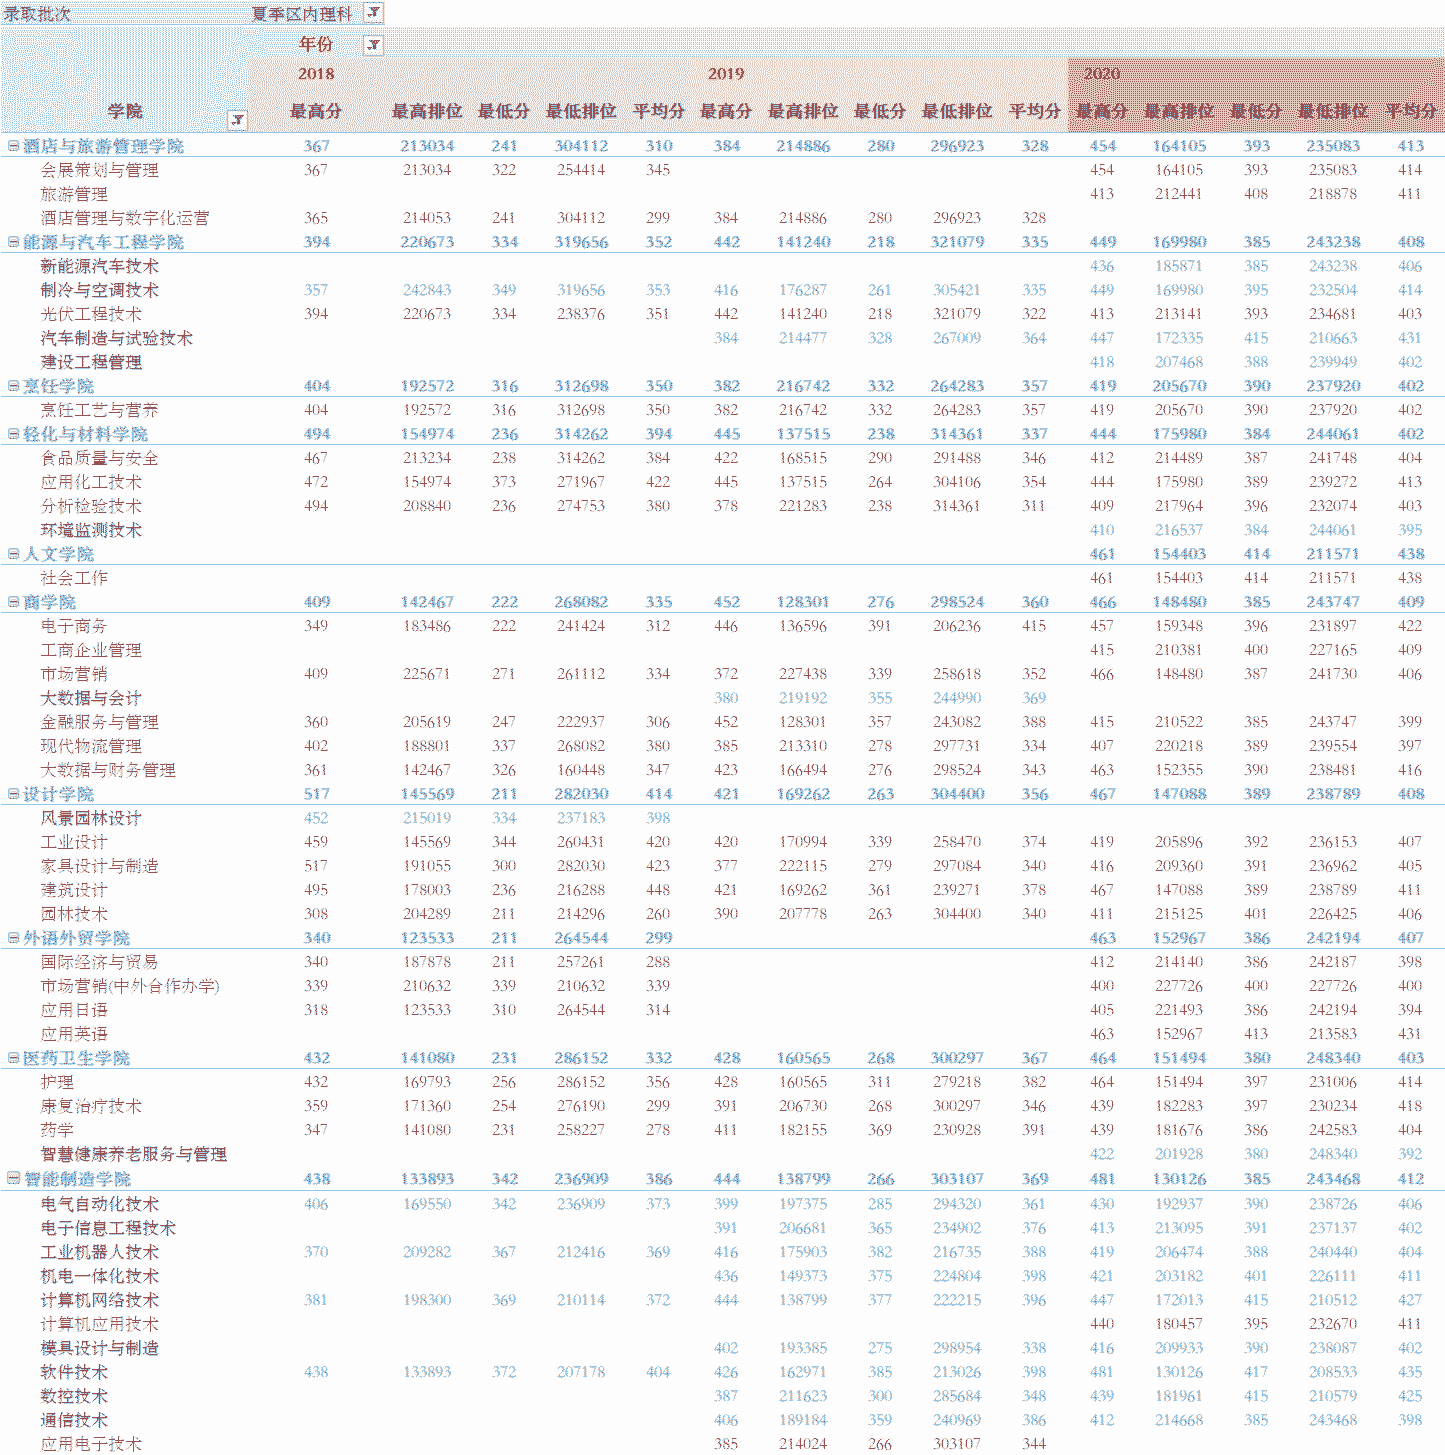Select the 机电一体化技术 row label
Viewport: 1445px width, 1455px height.
(99, 1276)
